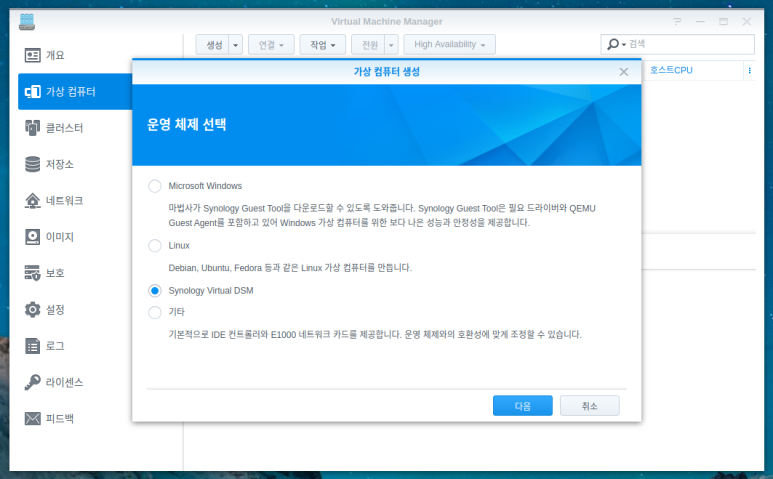Image resolution: width=773 pixels, height=479 pixels.
Task: Expand the 전원 dropdown arrow
Action: 391,45
